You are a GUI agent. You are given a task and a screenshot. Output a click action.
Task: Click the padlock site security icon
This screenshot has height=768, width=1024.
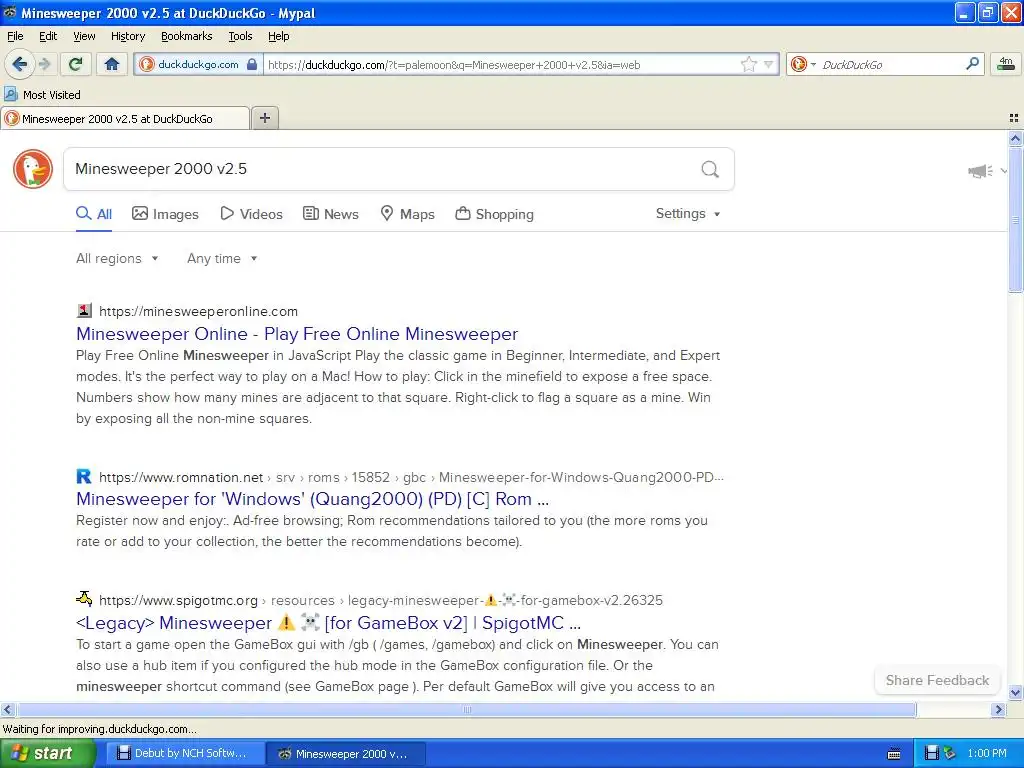coord(252,64)
